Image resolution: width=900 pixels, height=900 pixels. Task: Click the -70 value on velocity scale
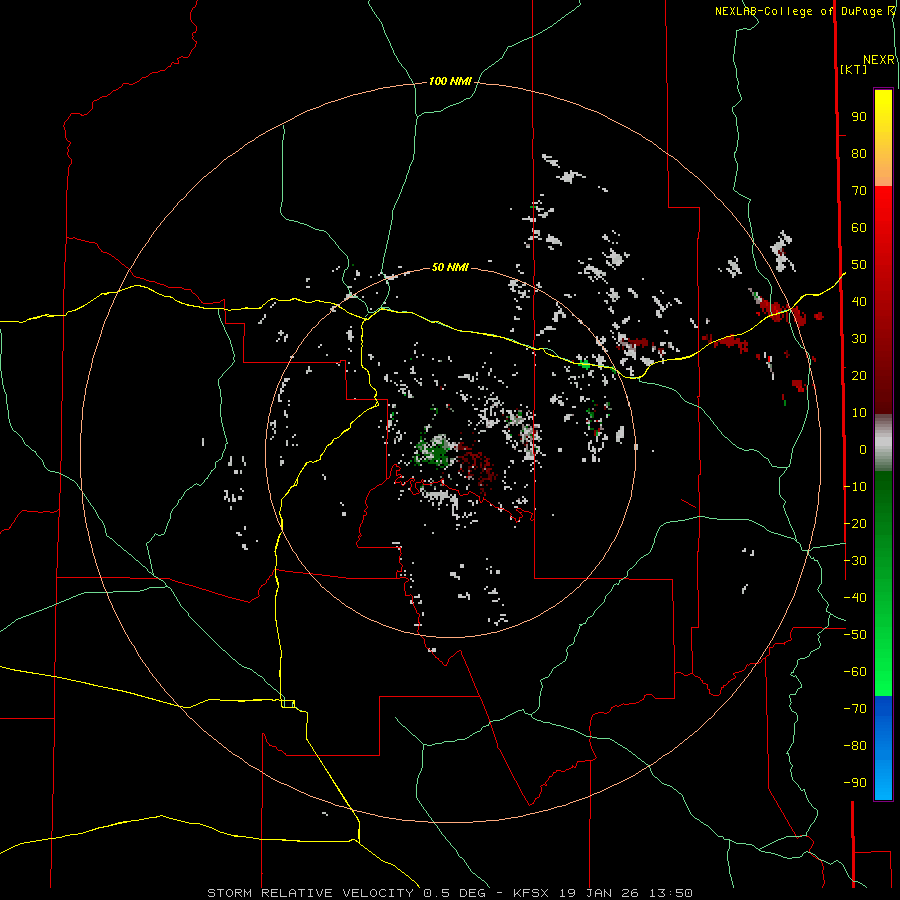(x=855, y=709)
